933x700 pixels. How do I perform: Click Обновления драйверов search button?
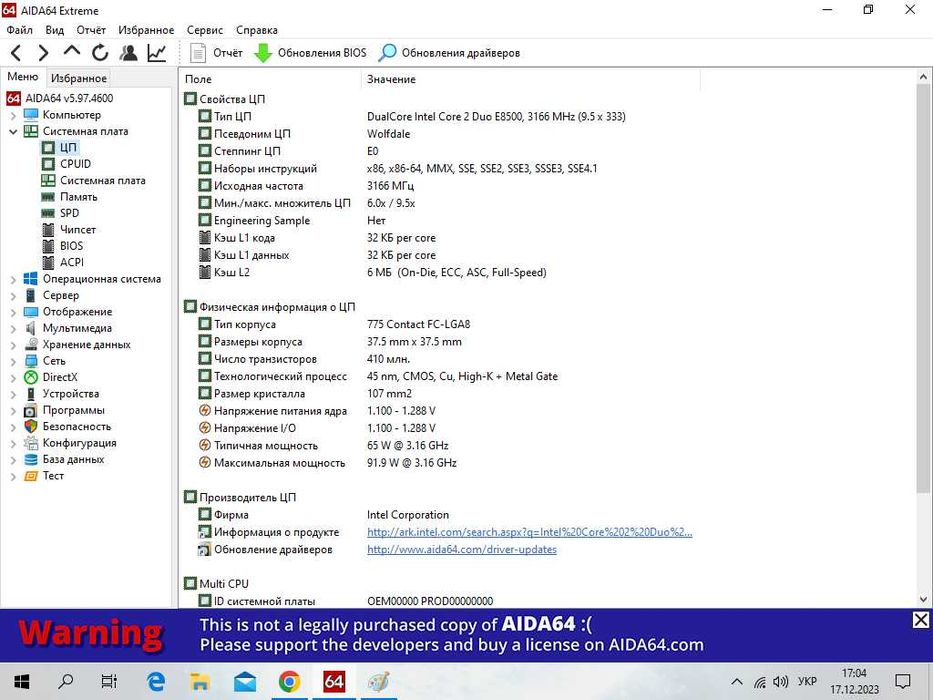449,53
